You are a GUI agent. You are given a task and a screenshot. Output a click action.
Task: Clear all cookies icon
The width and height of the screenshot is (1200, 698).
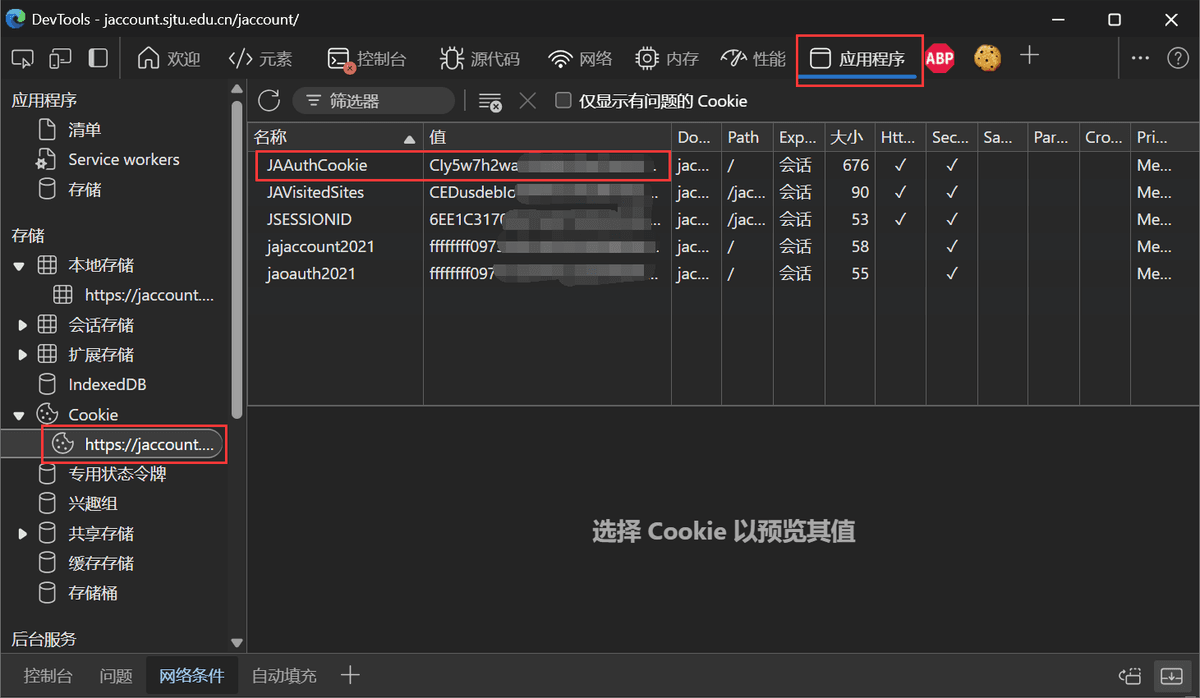pos(490,101)
